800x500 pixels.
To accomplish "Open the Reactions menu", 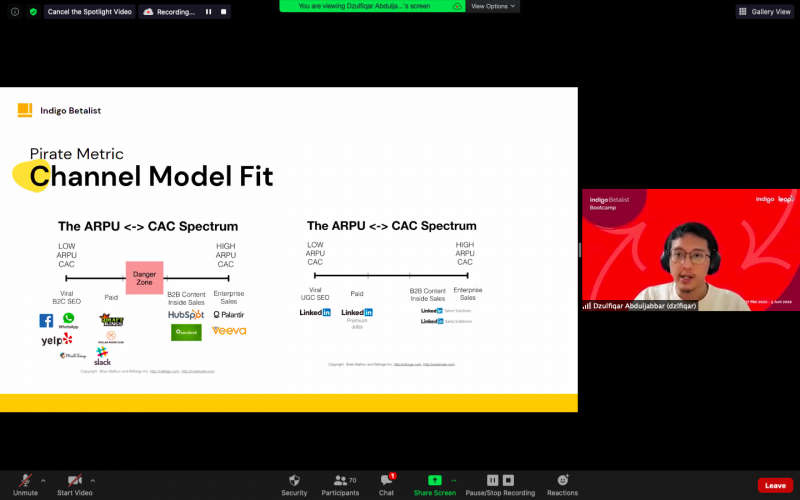I will [x=562, y=485].
